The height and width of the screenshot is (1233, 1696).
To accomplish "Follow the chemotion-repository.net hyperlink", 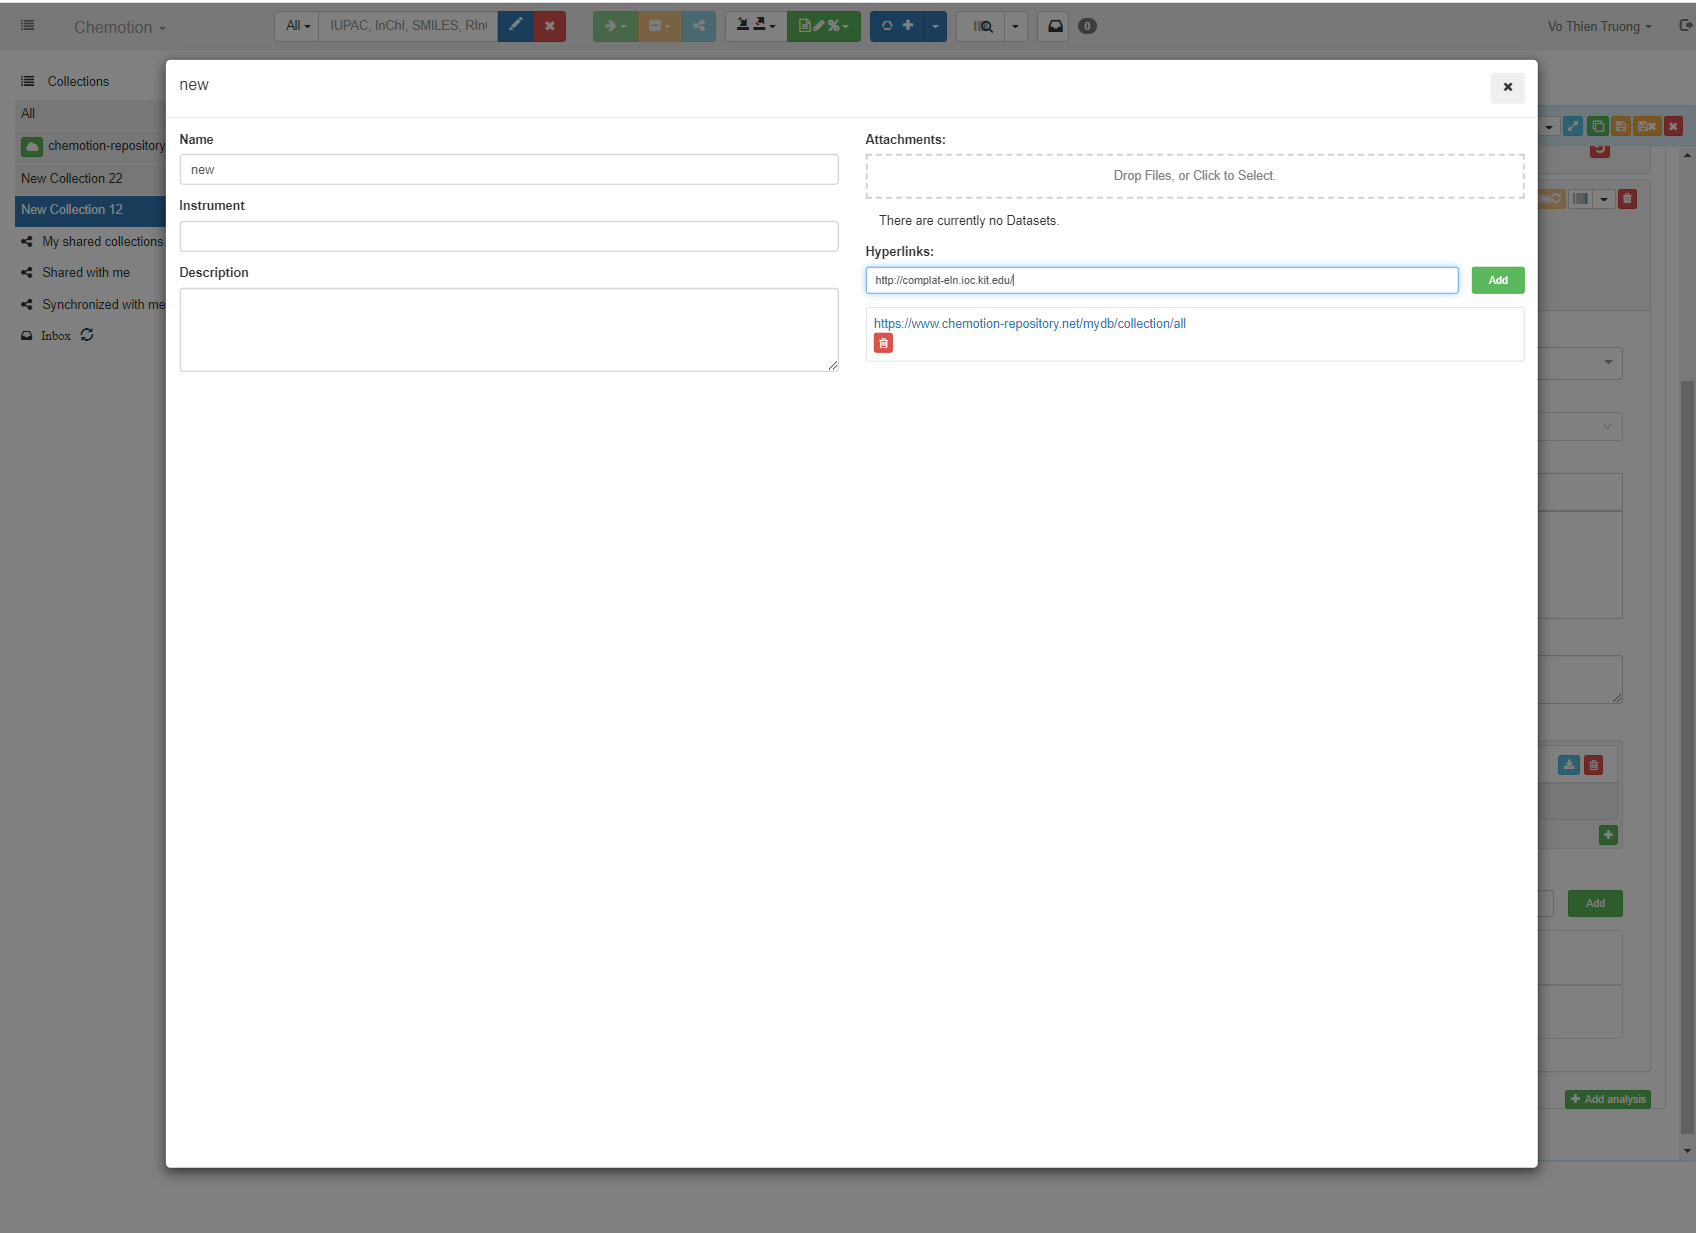I will pyautogui.click(x=1030, y=323).
